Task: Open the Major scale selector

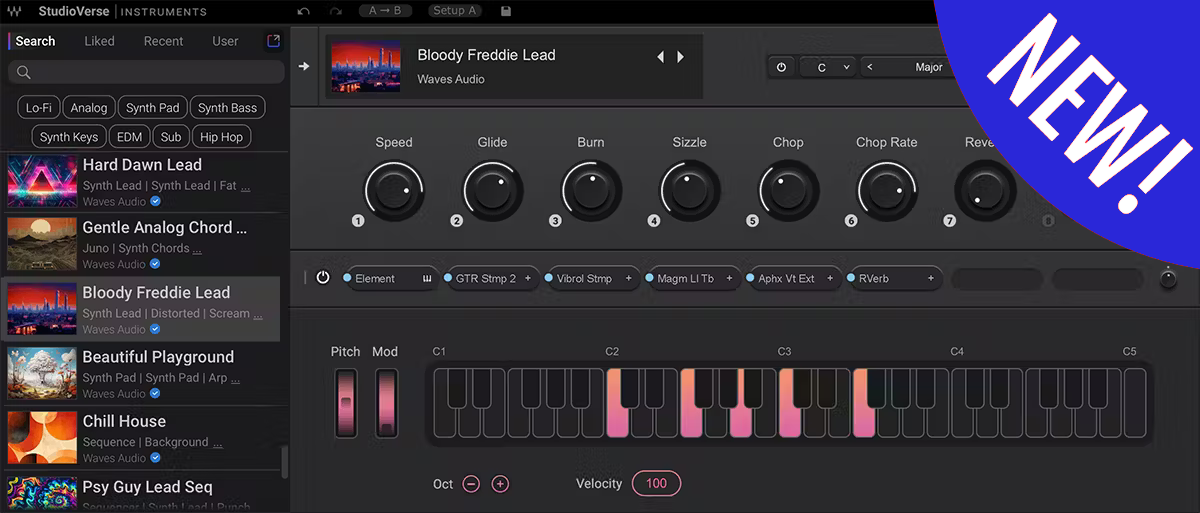Action: 928,67
